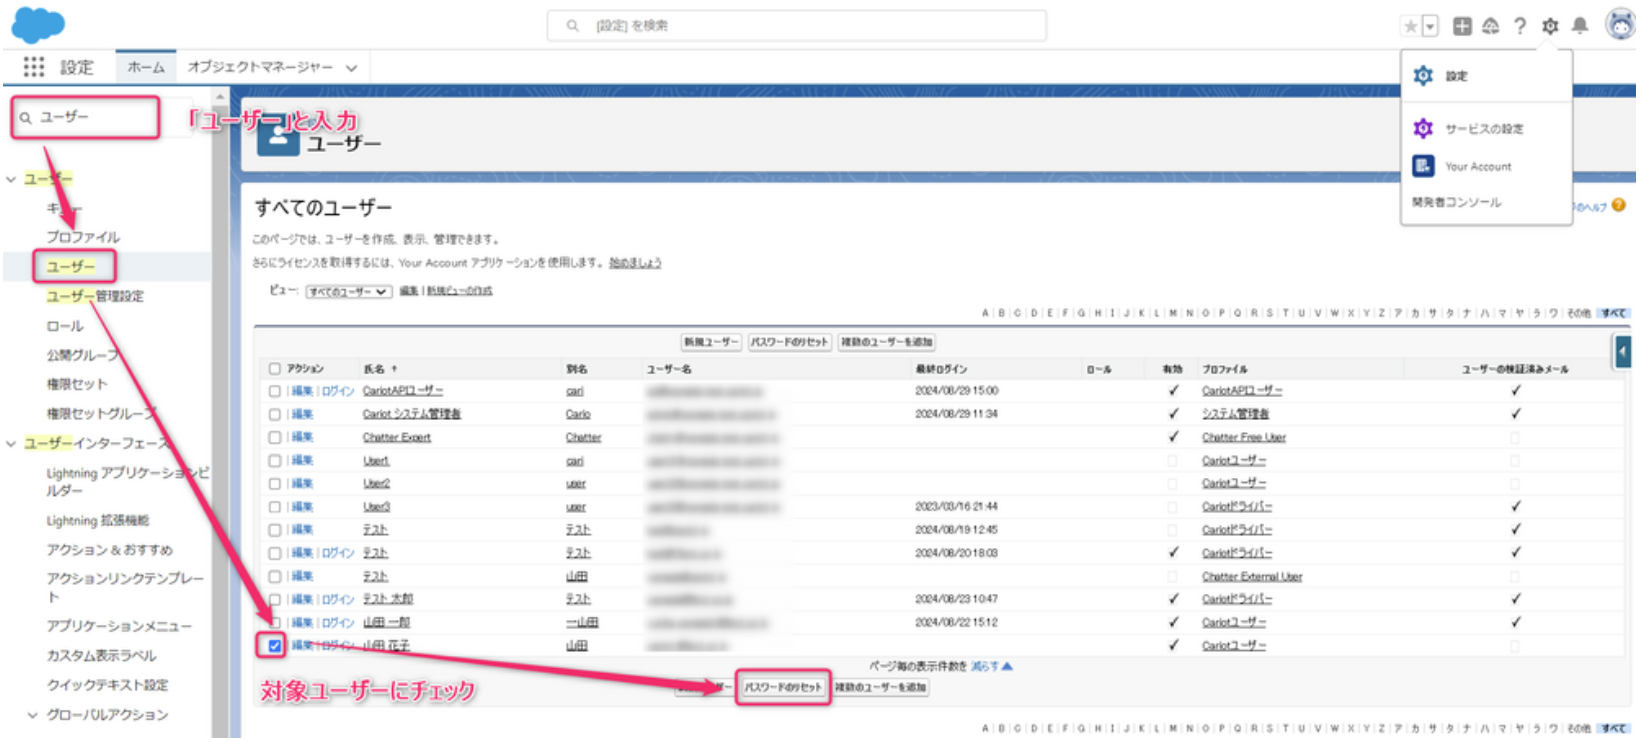Click the magnifier icon in global search

point(573,26)
